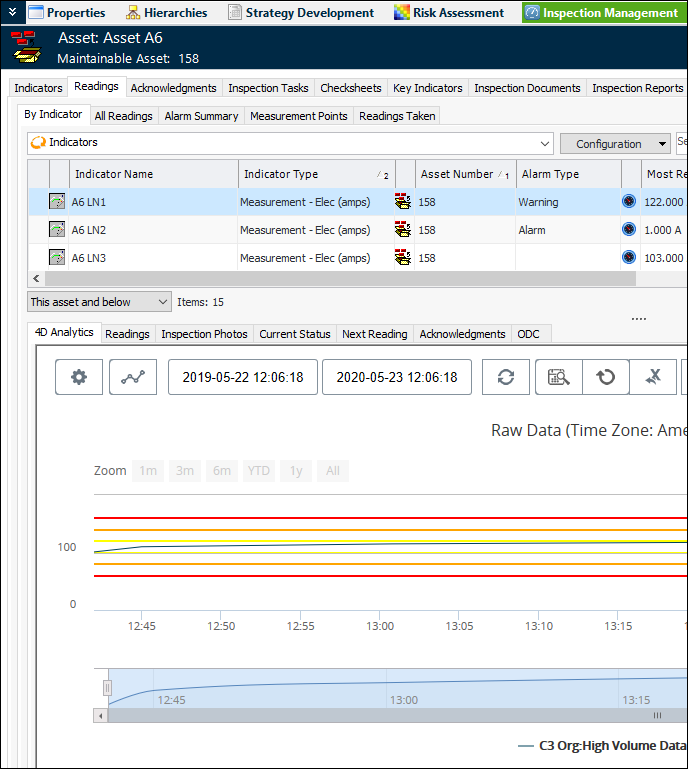Refresh the chart data with circular arrows icon
Image resolution: width=688 pixels, height=769 pixels.
coord(506,377)
